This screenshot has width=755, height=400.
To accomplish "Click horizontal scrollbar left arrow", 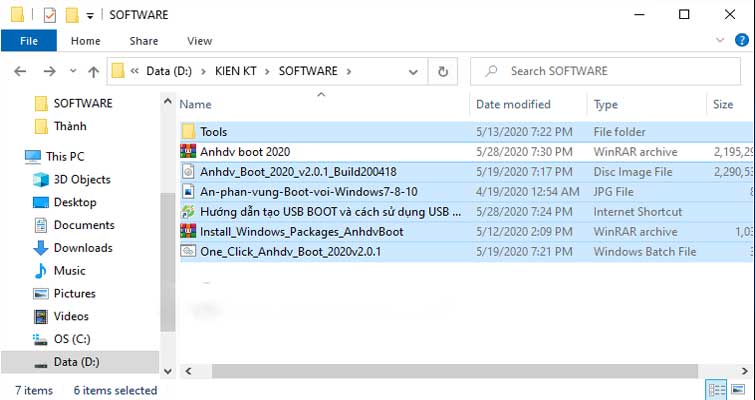I will coord(189,371).
